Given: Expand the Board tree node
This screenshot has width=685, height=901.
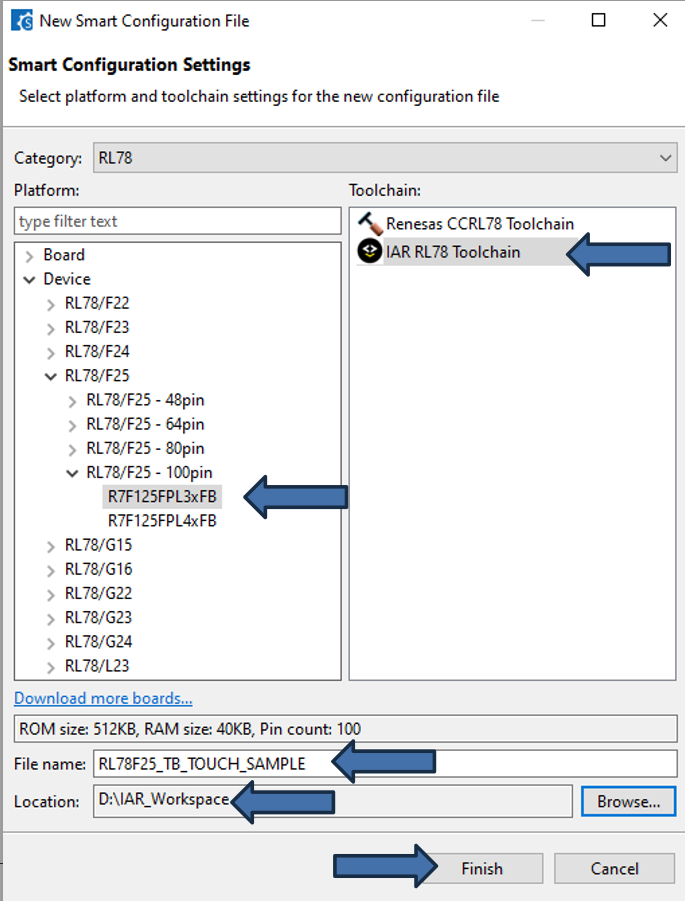Looking at the screenshot, I should pos(29,256).
